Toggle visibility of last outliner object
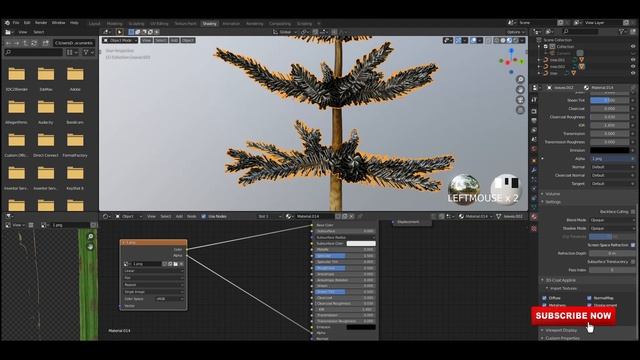This screenshot has width=640, height=360. click(x=633, y=73)
